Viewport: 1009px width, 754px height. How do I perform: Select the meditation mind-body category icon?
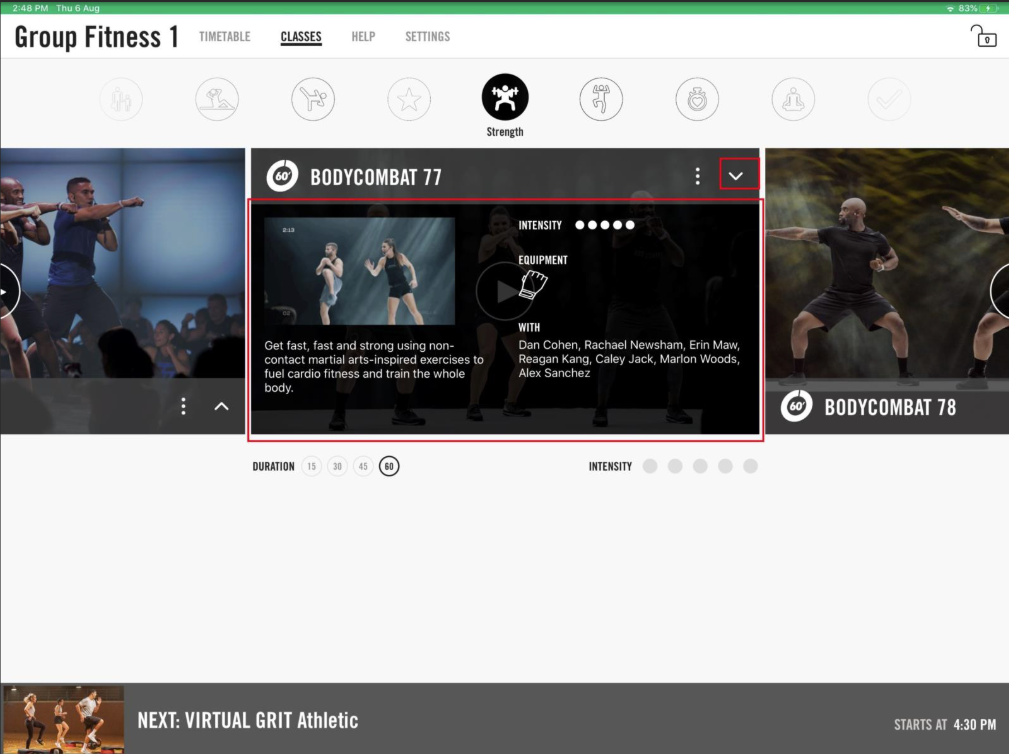coord(793,100)
